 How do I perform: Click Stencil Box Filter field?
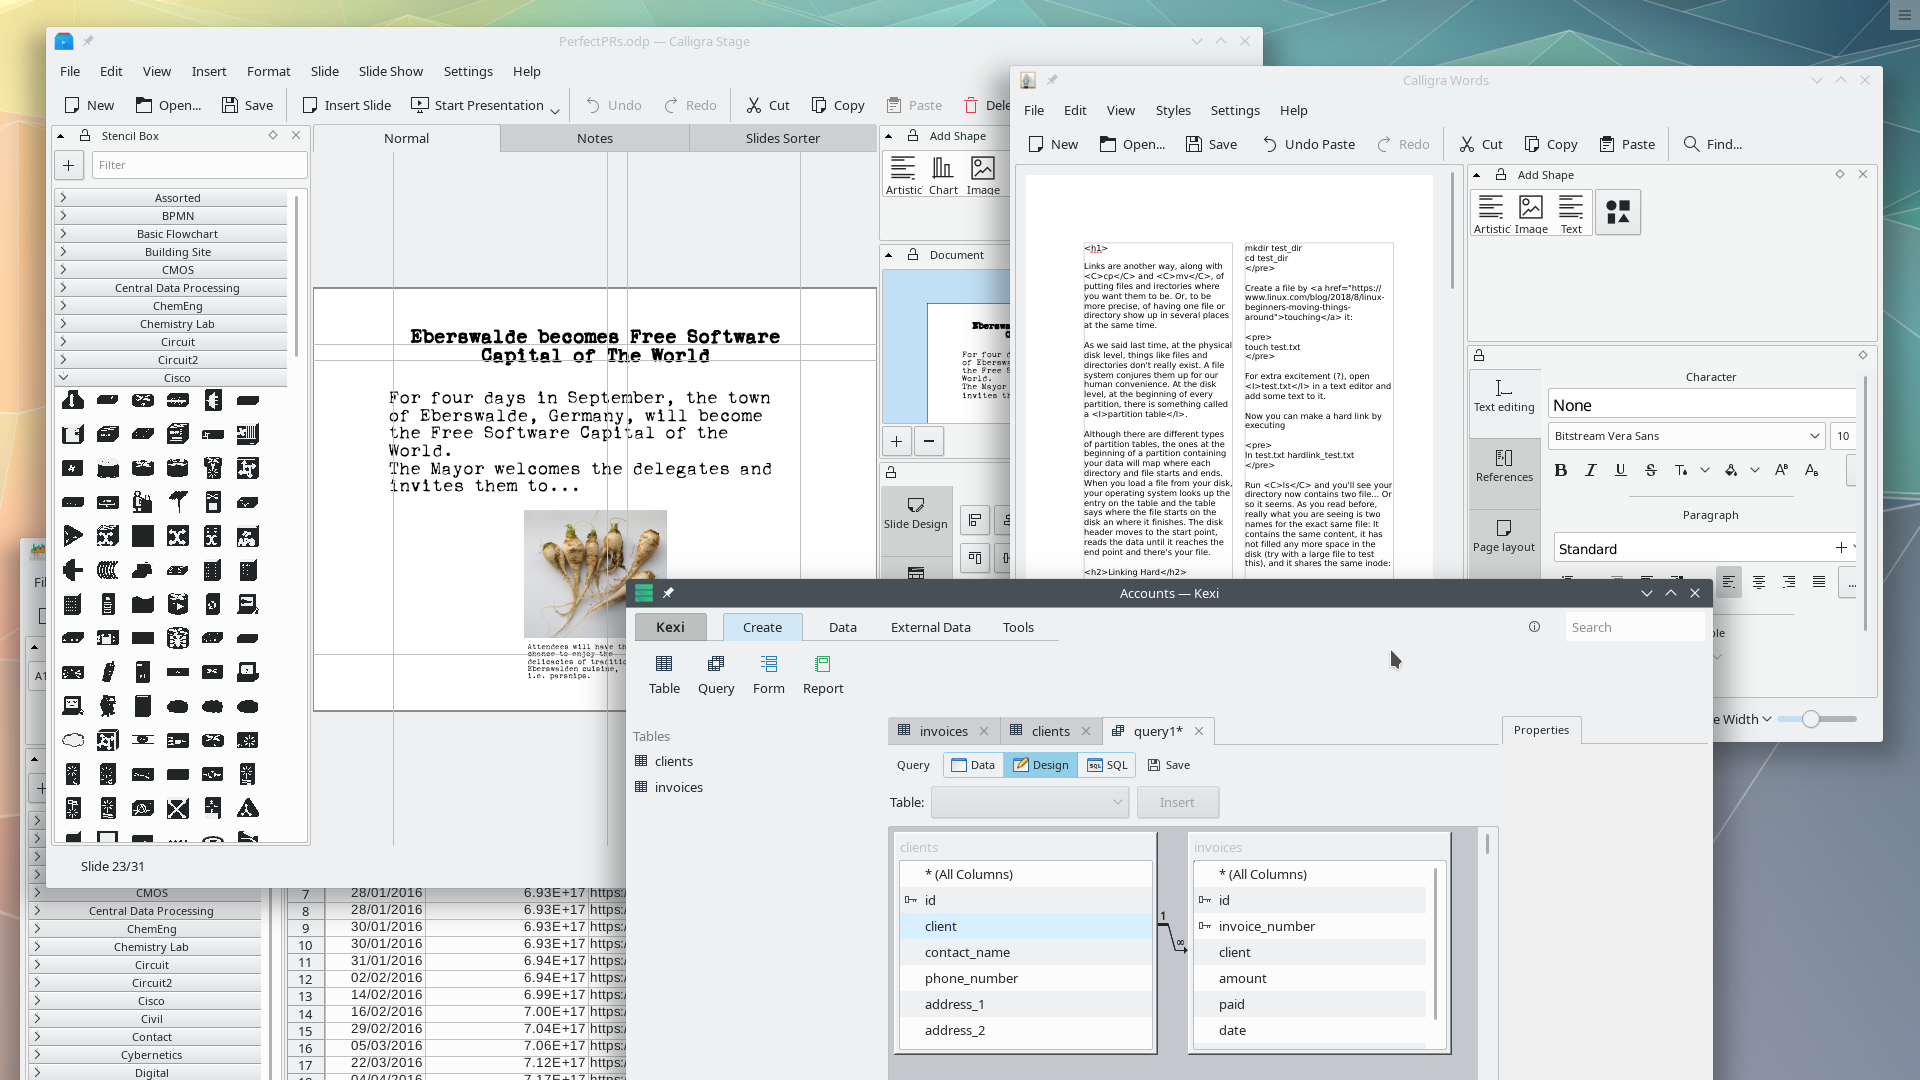(x=200, y=165)
